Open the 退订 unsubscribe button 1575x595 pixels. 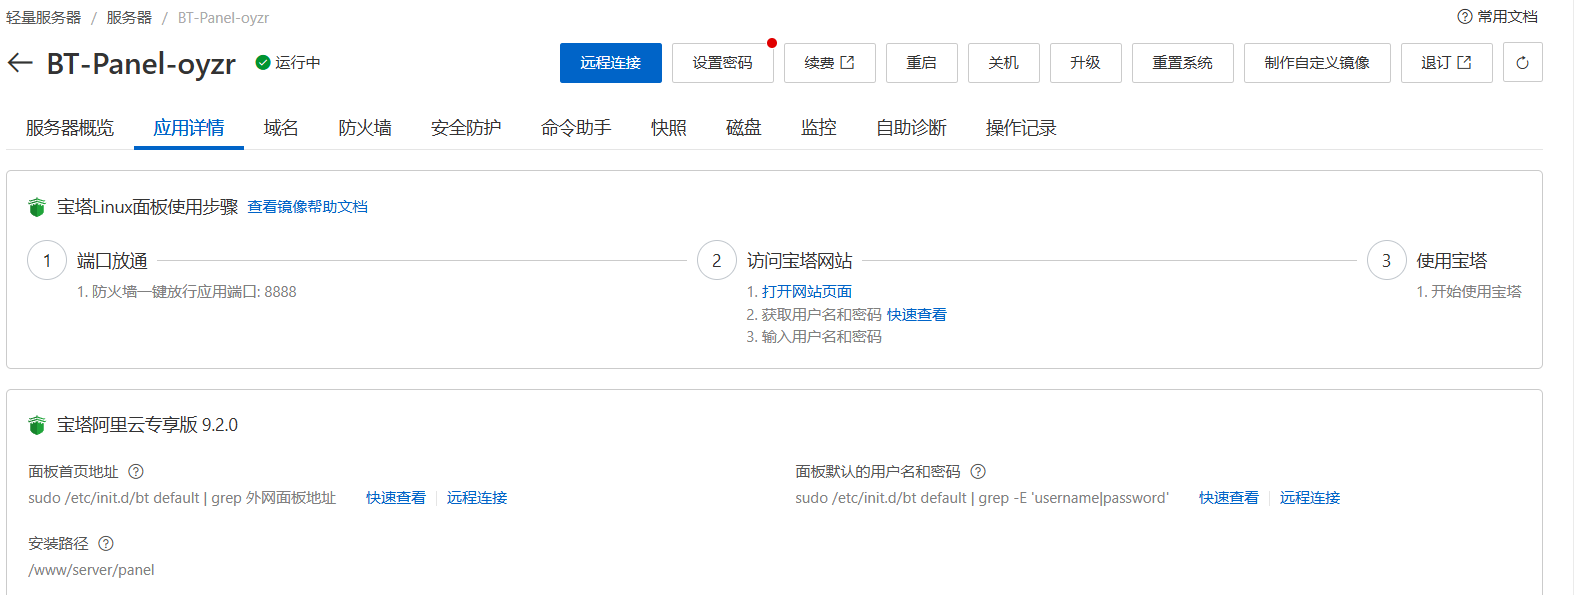point(1447,63)
